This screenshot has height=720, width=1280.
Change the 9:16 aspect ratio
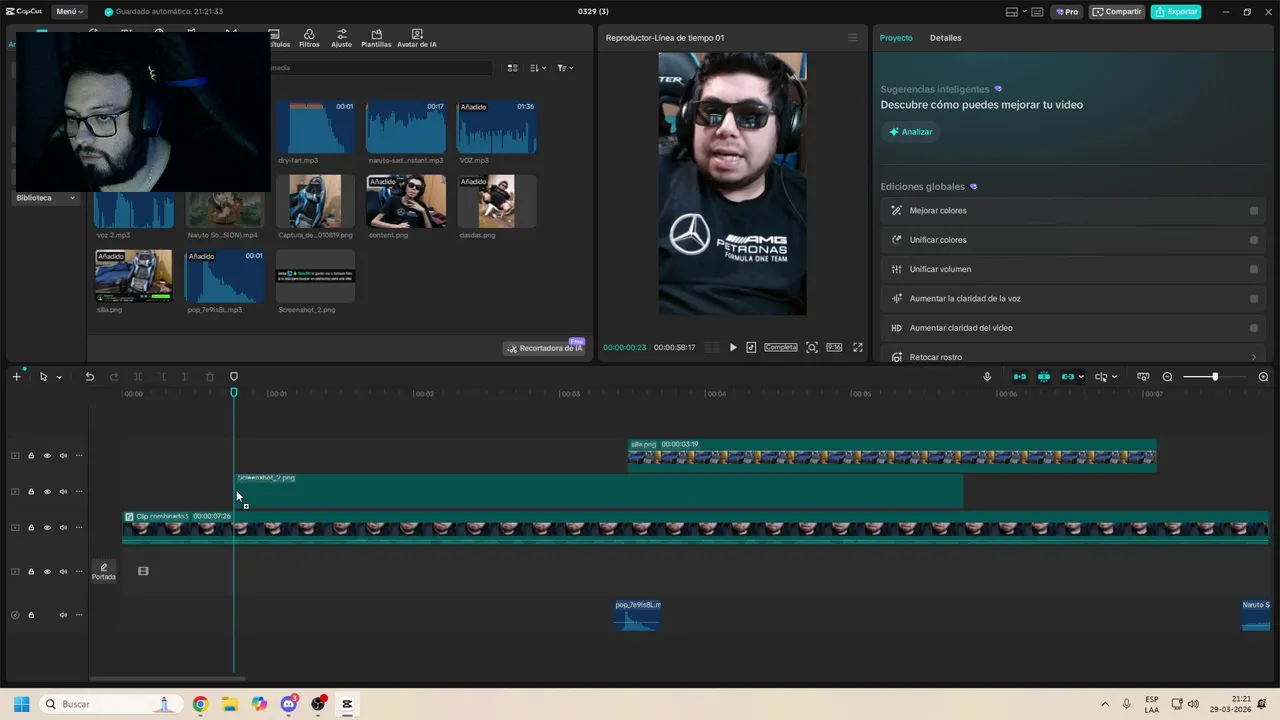[834, 348]
